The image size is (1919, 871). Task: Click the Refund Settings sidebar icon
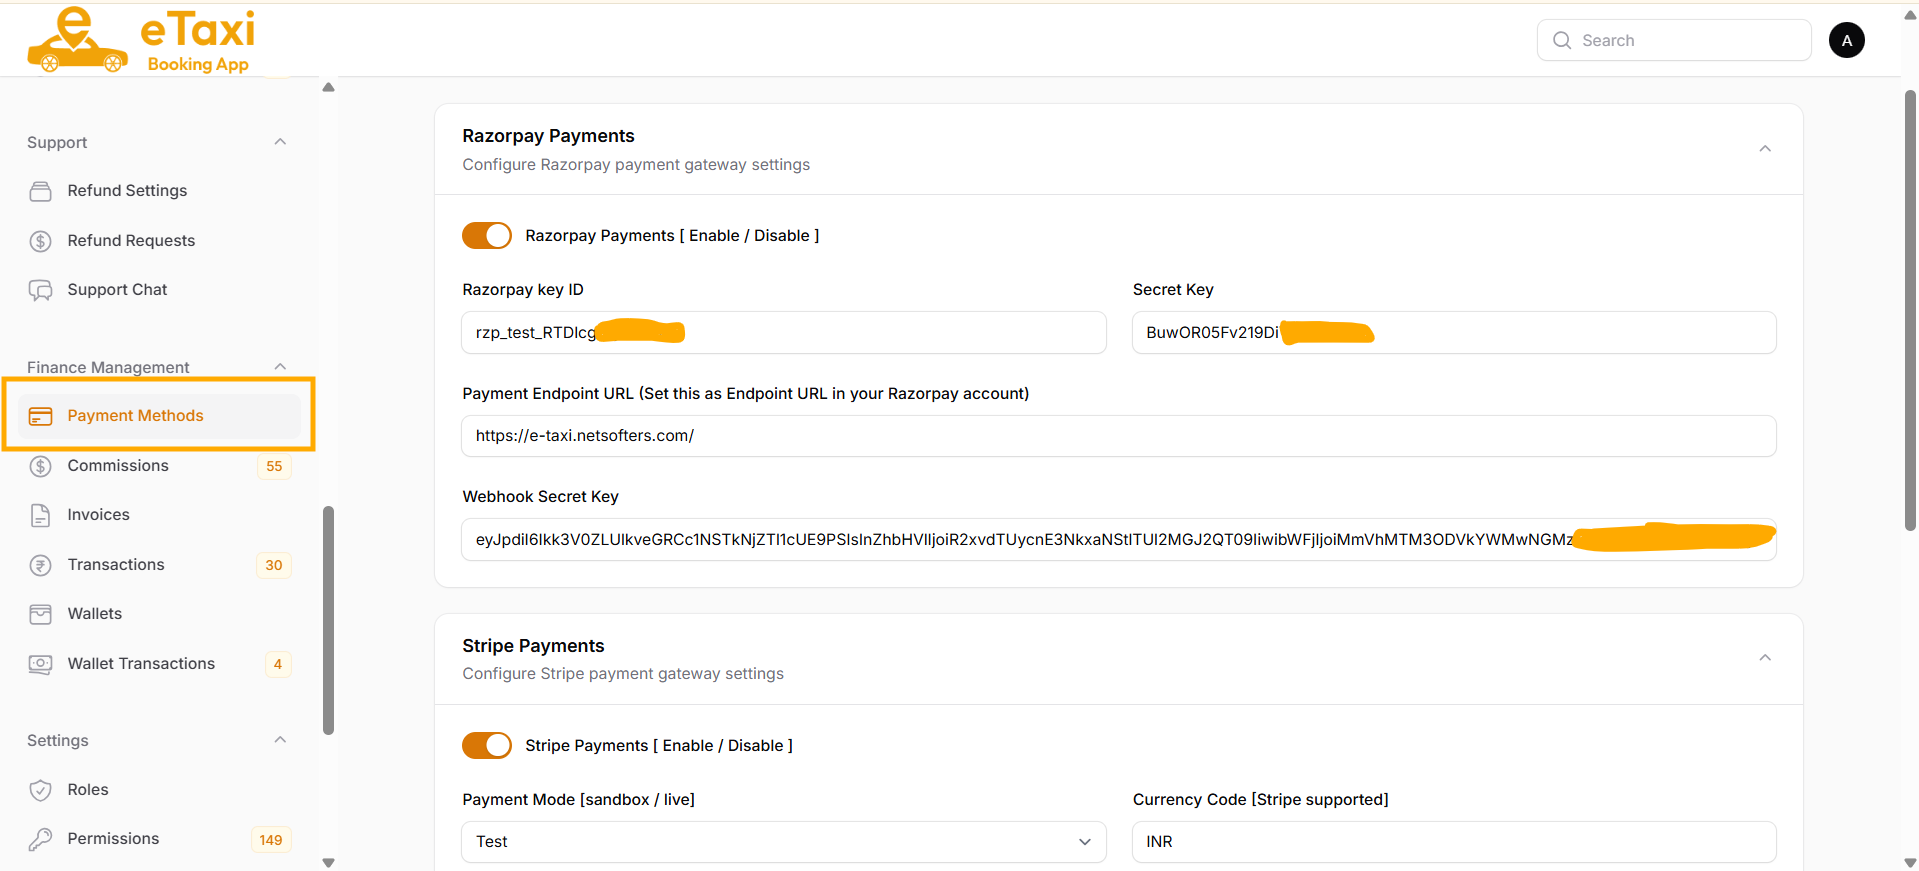(40, 191)
